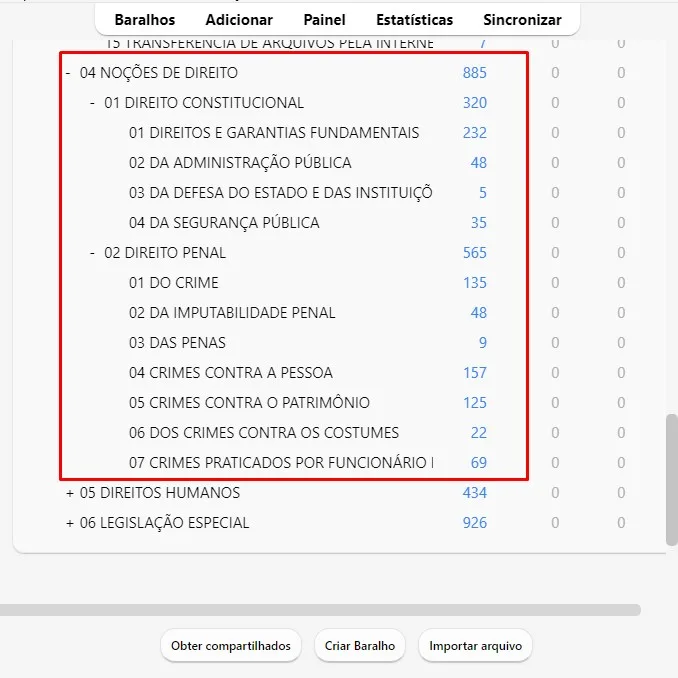The height and width of the screenshot is (678, 678).
Task: Click the 926 count for Legislação Especial
Action: point(475,523)
